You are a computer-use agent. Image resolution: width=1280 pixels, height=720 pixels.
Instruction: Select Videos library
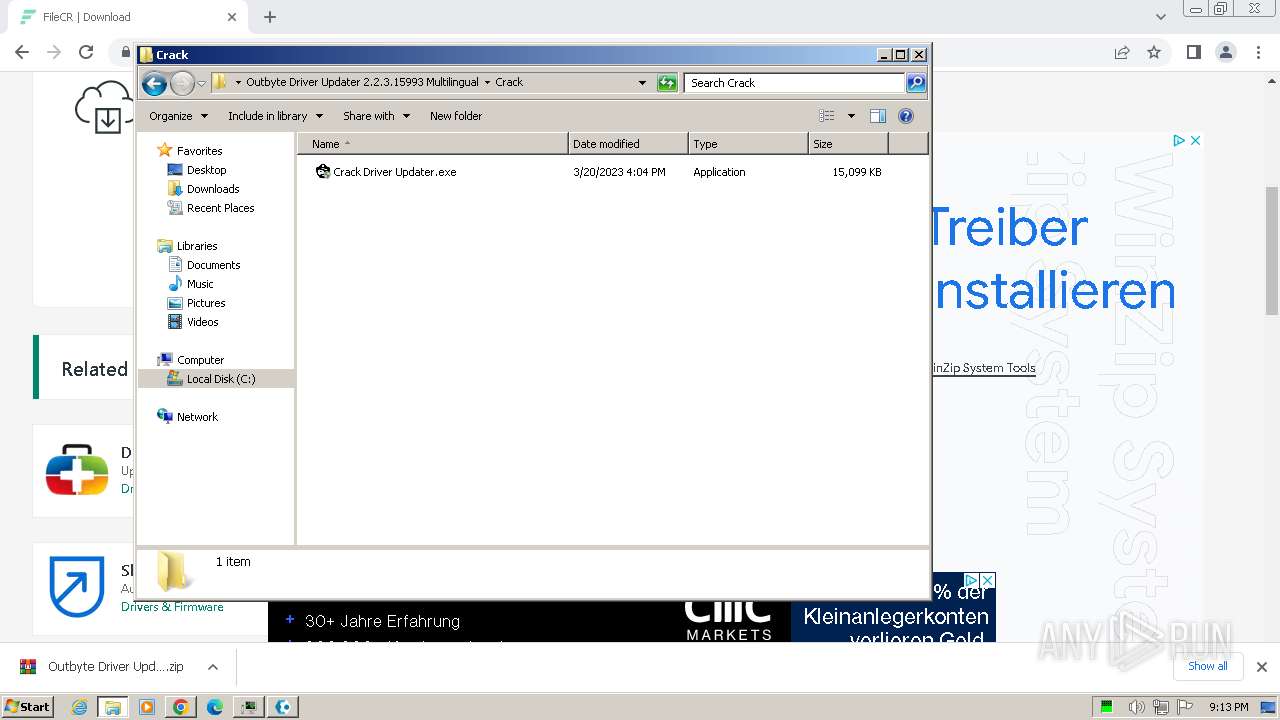(202, 322)
